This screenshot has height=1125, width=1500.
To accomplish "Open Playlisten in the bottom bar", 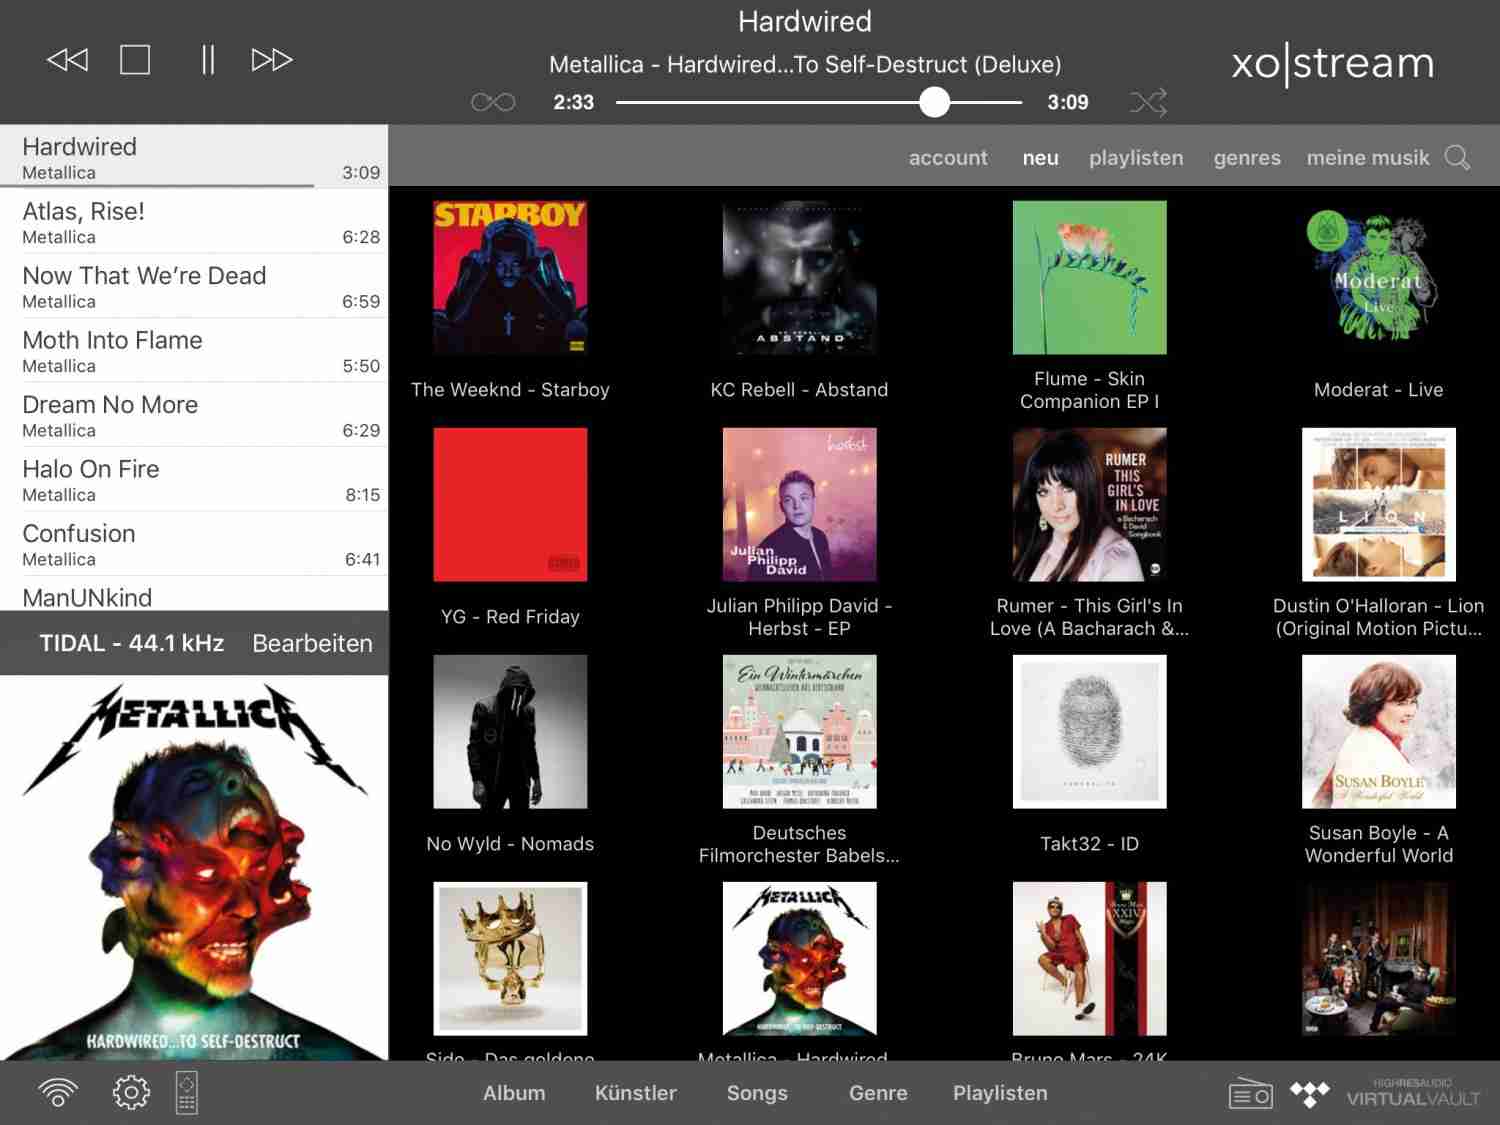I will 1000,1093.
